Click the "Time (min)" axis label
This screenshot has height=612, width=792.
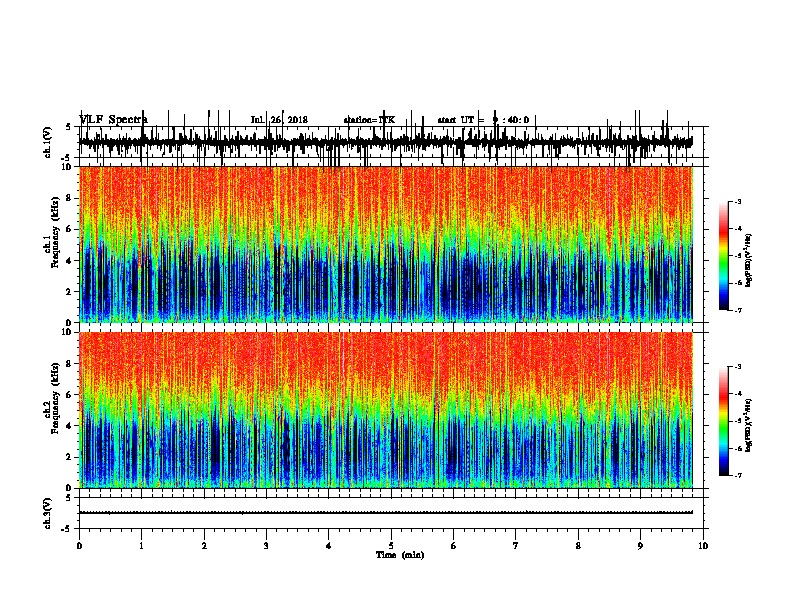coord(400,554)
